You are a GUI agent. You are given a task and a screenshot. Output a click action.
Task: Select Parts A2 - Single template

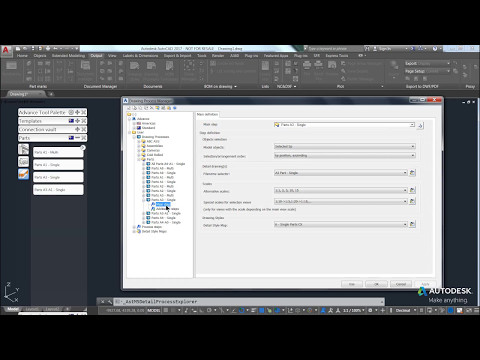58,177
